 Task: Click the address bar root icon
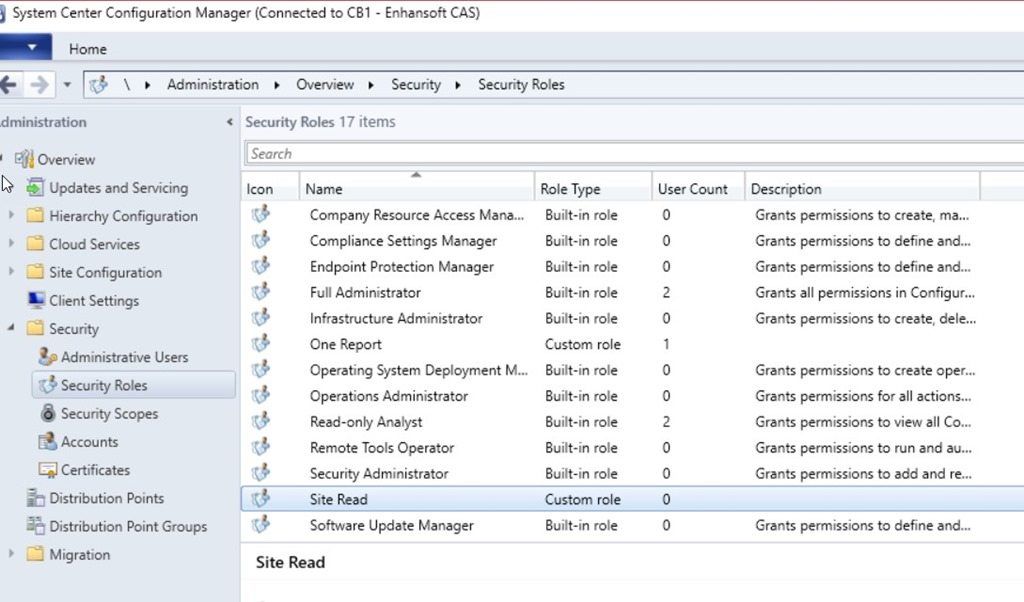[x=99, y=85]
